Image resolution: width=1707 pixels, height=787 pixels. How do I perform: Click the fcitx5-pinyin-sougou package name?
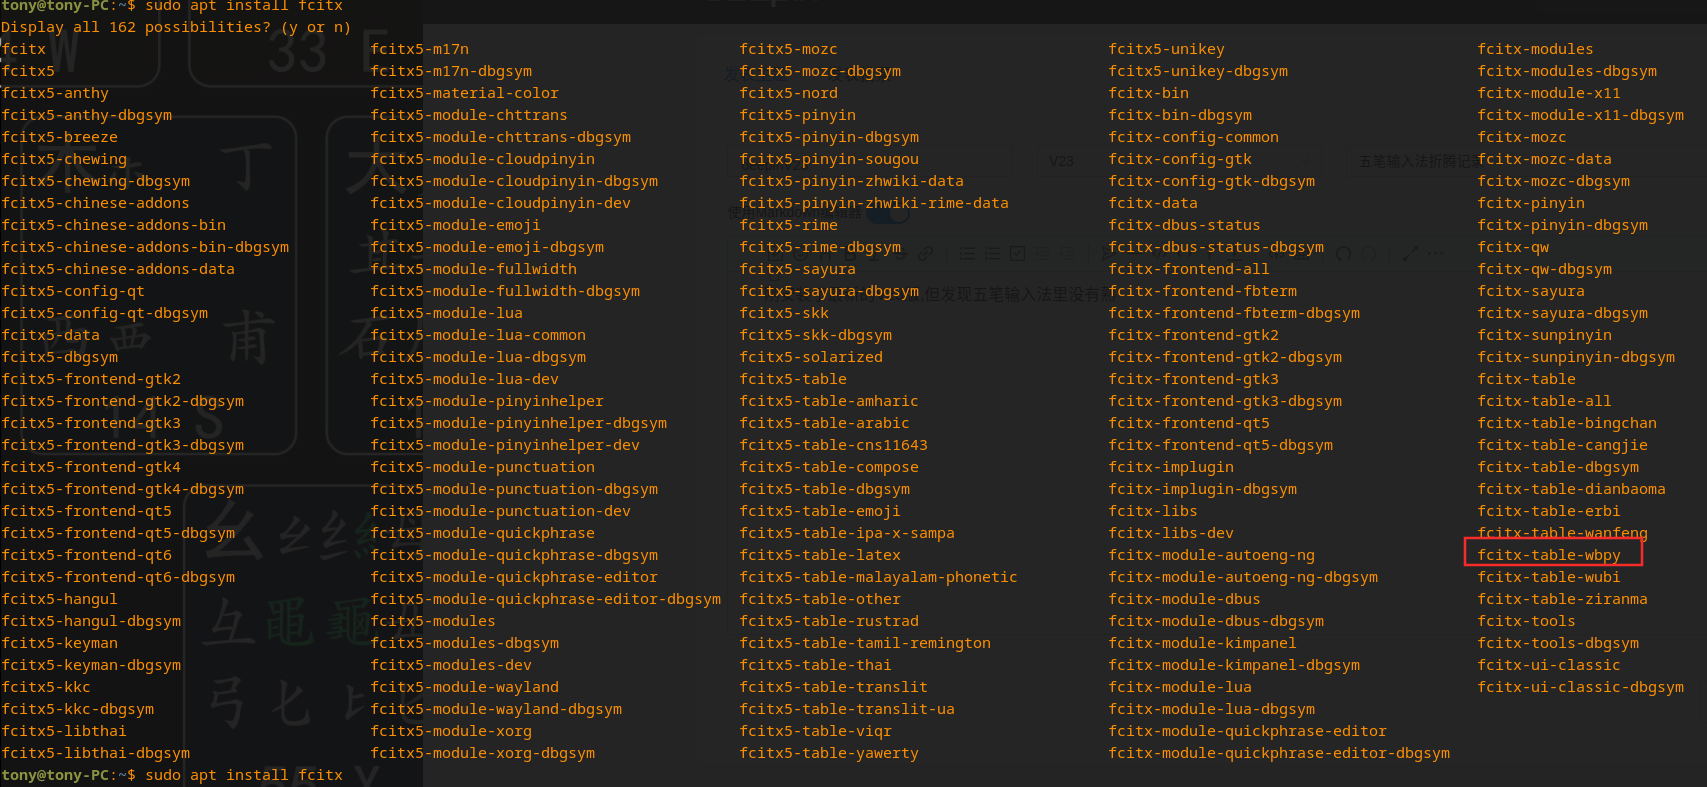click(828, 159)
